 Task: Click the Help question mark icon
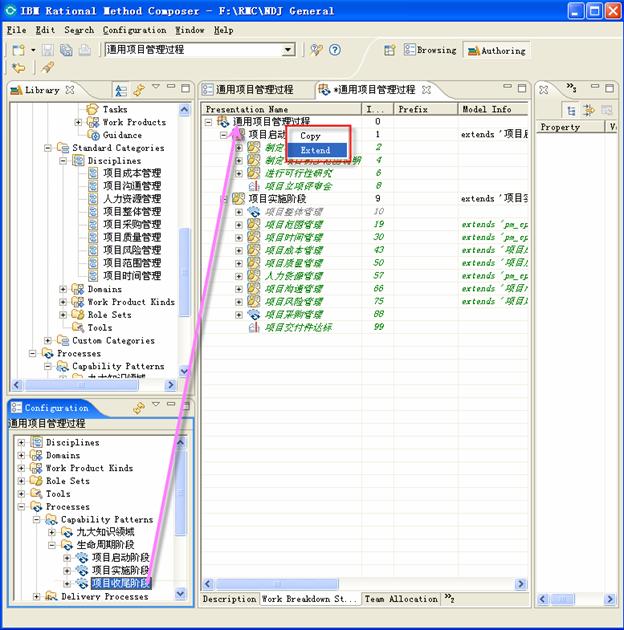point(335,50)
